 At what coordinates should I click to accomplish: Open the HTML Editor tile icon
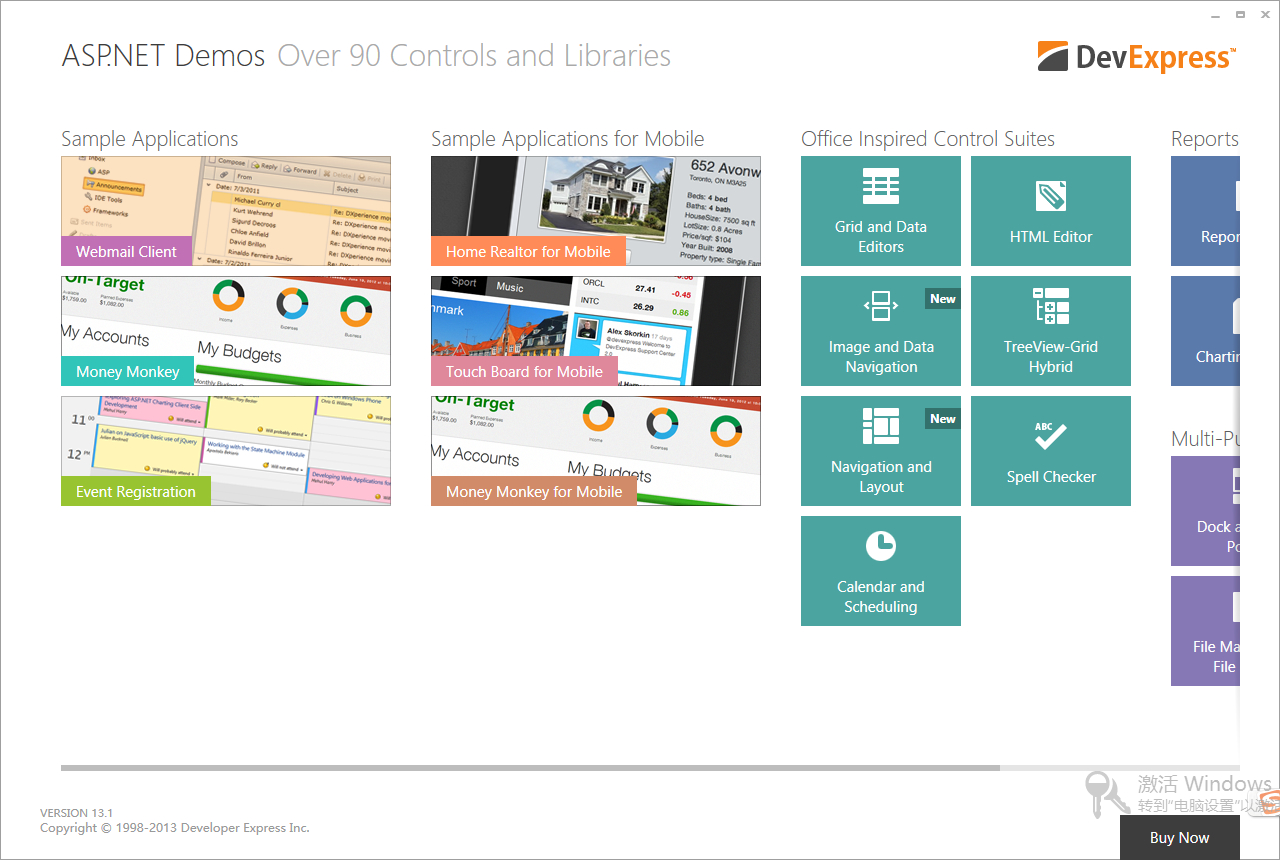pyautogui.click(x=1051, y=197)
